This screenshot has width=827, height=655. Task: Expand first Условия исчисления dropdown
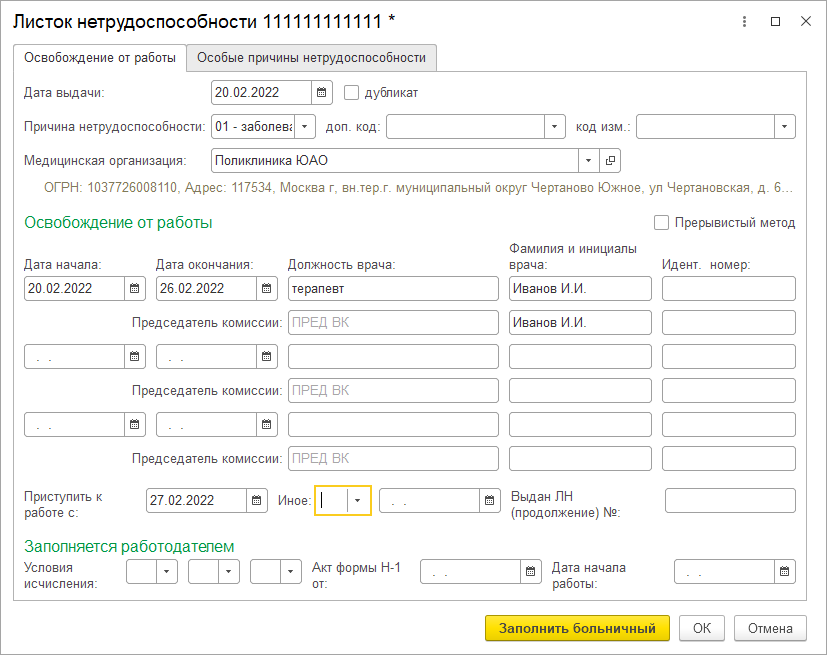coord(166,572)
